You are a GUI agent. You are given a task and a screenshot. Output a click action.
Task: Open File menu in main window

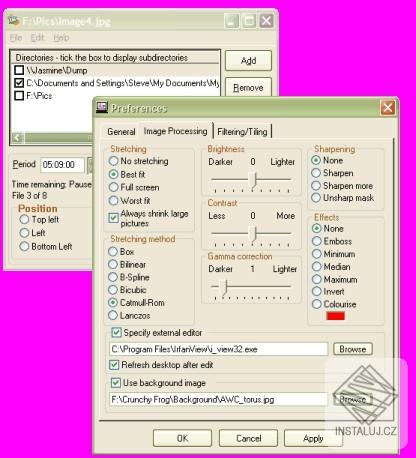pyautogui.click(x=16, y=37)
